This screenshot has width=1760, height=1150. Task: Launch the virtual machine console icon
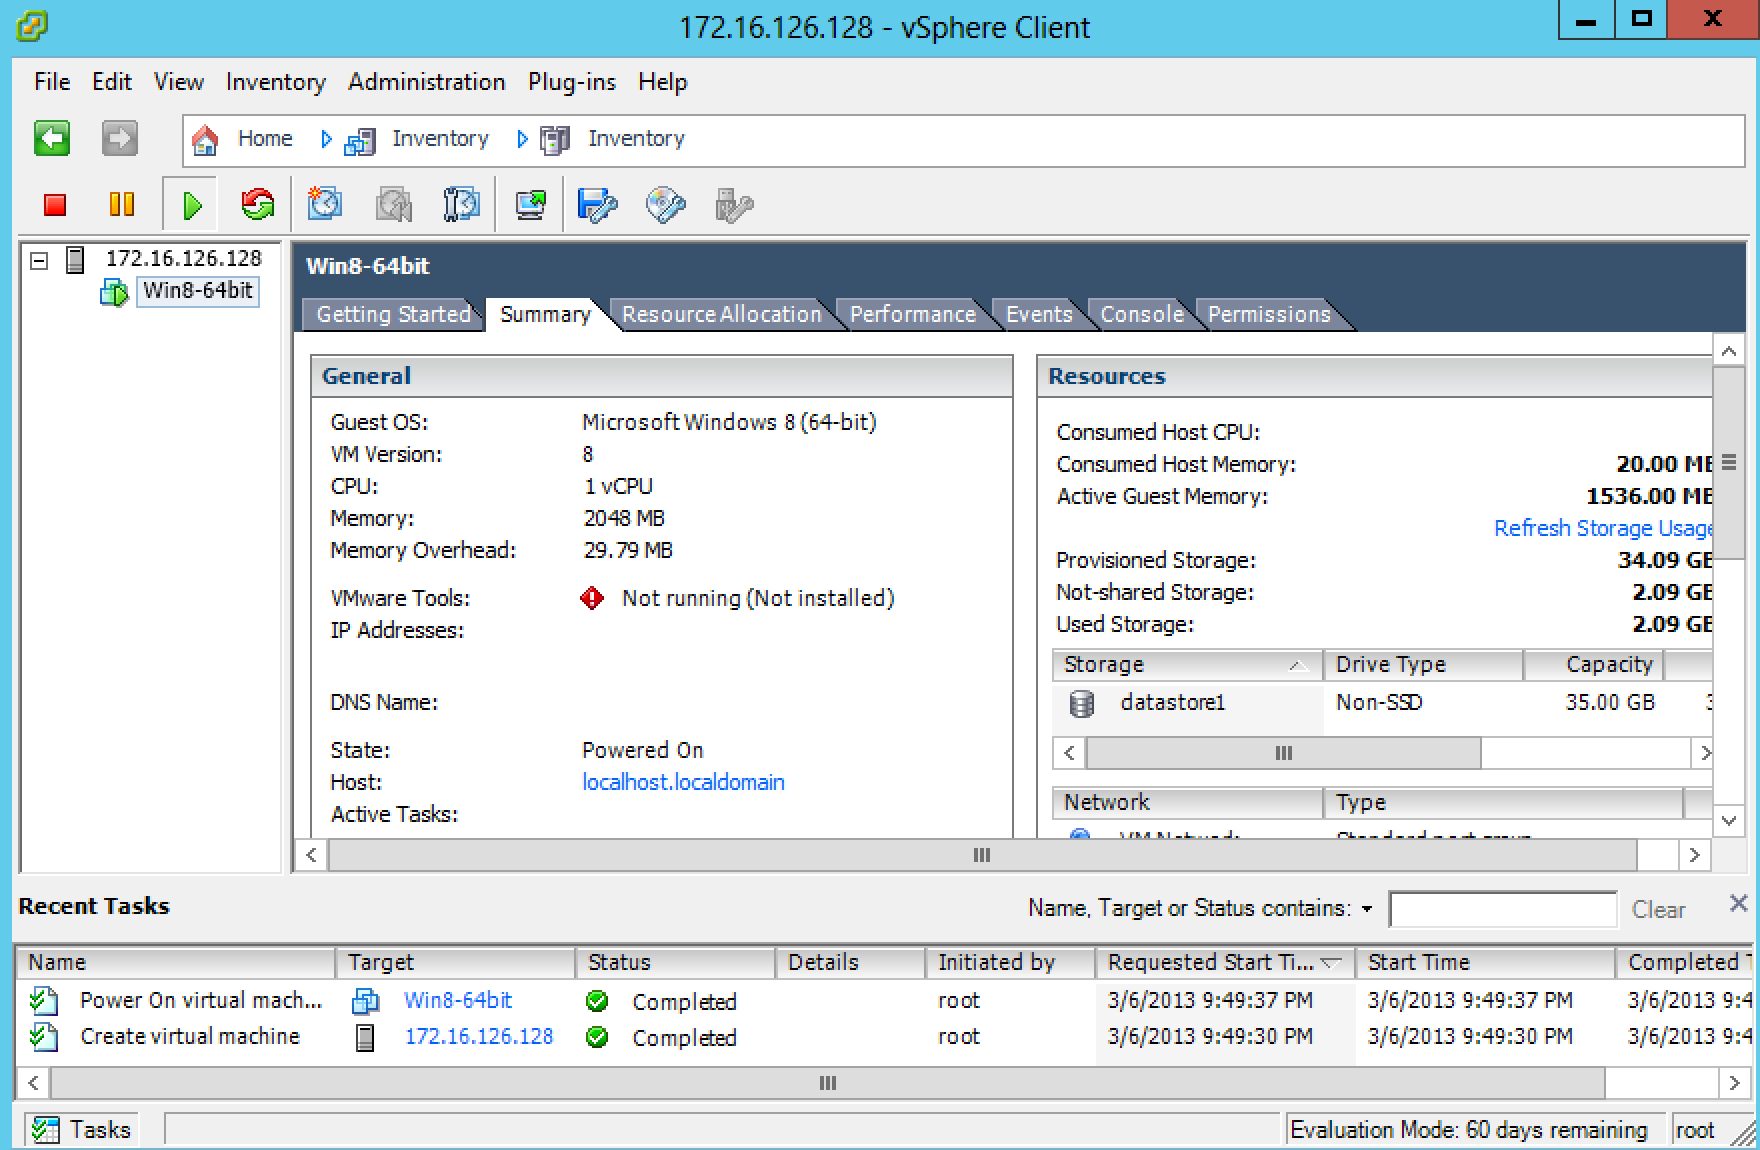[530, 205]
